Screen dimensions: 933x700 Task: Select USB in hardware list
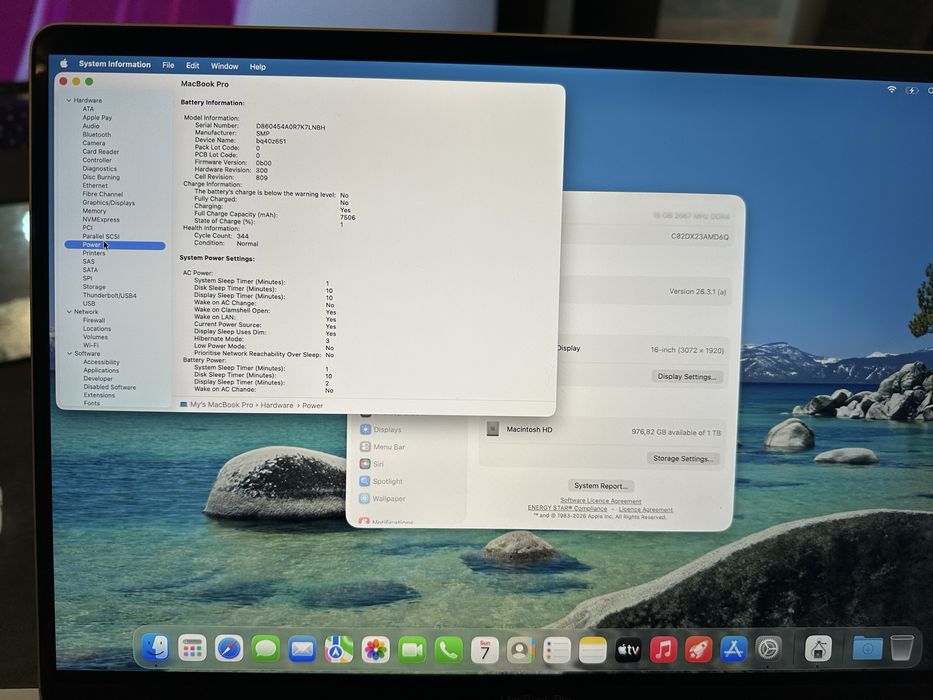89,303
